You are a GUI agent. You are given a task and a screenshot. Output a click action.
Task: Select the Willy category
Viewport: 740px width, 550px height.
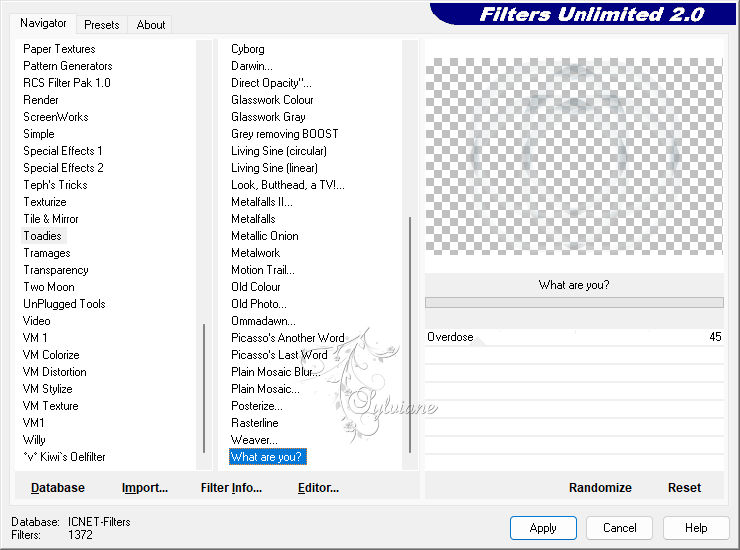pos(34,440)
